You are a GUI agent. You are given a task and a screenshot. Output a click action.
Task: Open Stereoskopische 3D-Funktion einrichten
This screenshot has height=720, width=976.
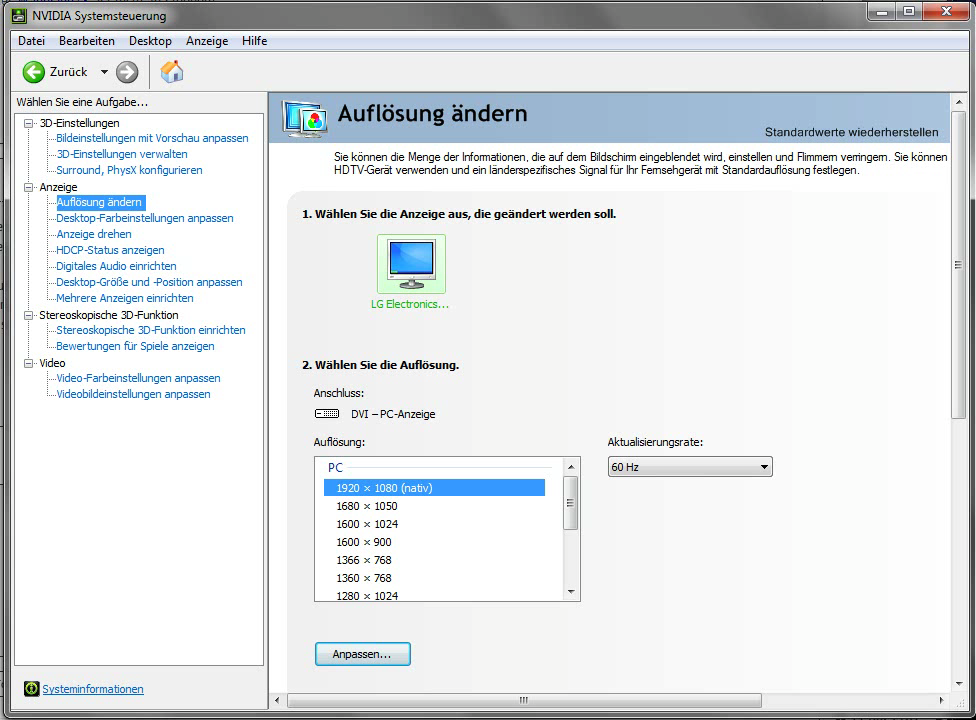point(151,330)
